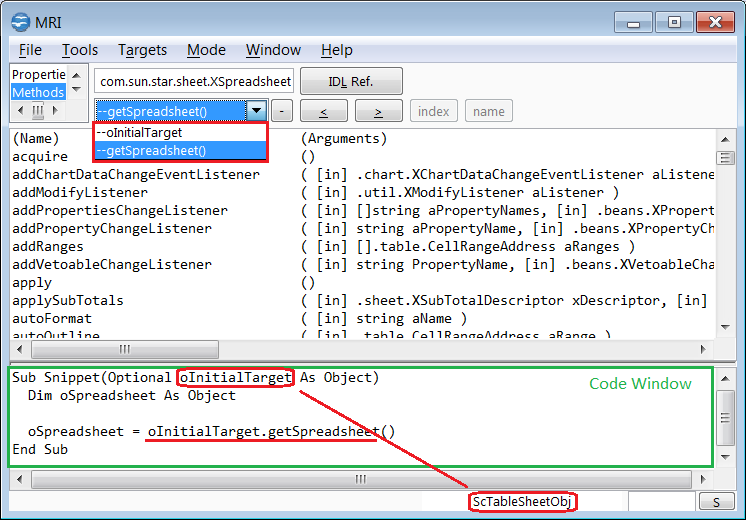Open the Mode menu
This screenshot has width=746, height=520.
pyautogui.click(x=206, y=50)
